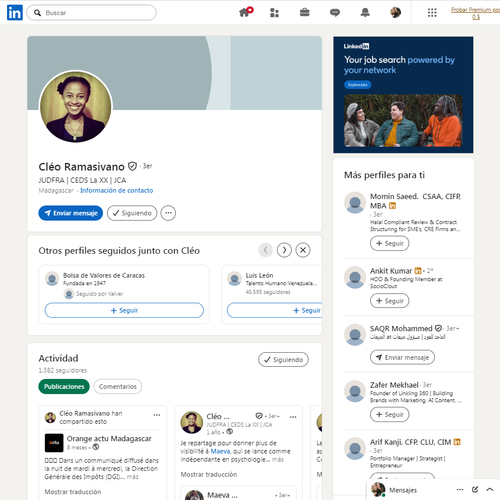Image resolution: width=500 pixels, height=500 pixels.
Task: Open Zafer Mekhael's profile
Action: (x=394, y=385)
